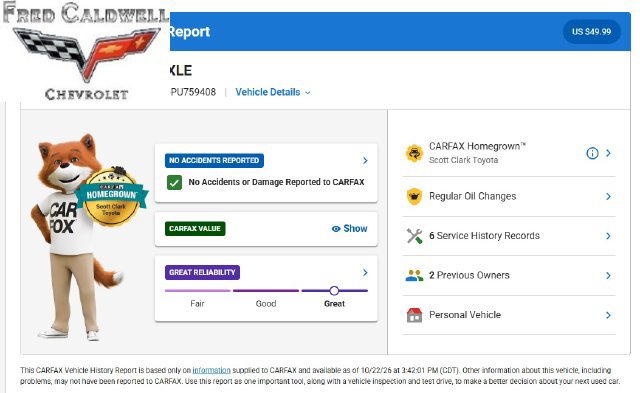Screen dimensions: 640x393
Task: Click the Homegrown Scott Clark Toyota gold badge
Action: point(111,197)
